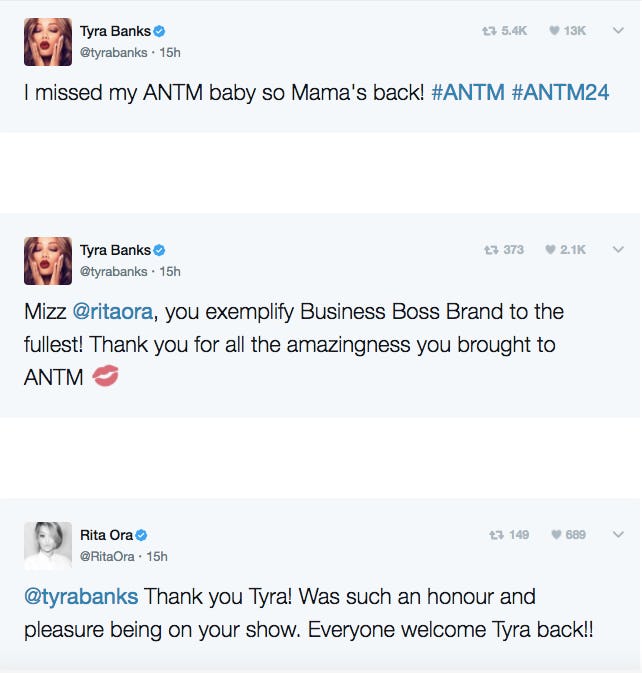The width and height of the screenshot is (642, 673).
Task: Click Tyra Banks avatar on second tweet
Action: 48,260
